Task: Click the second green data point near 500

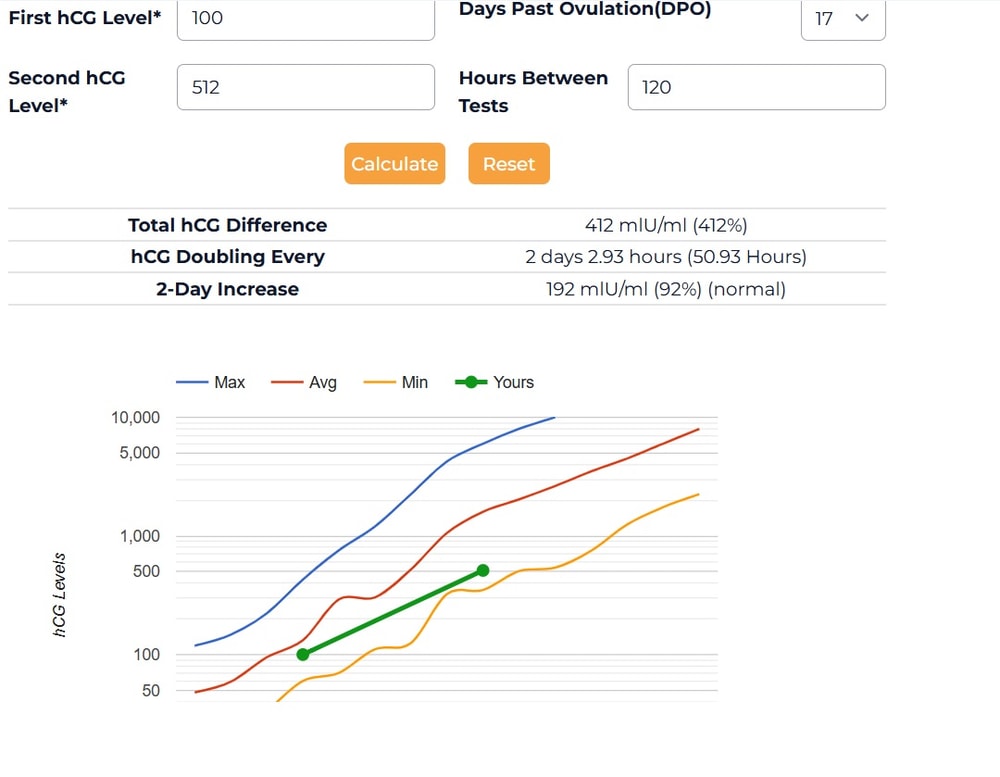Action: point(483,570)
